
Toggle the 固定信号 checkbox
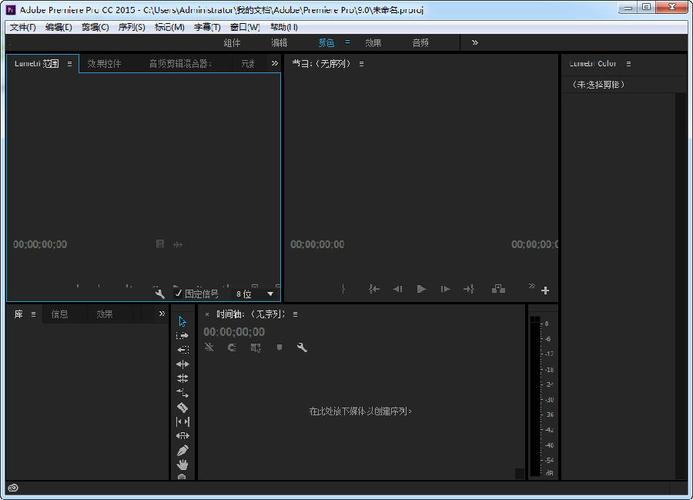click(x=179, y=294)
